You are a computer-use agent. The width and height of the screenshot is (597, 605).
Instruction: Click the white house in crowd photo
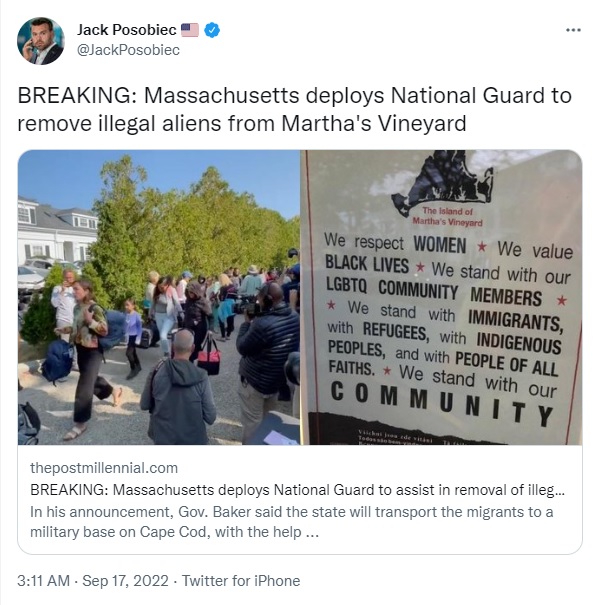pyautogui.click(x=56, y=232)
